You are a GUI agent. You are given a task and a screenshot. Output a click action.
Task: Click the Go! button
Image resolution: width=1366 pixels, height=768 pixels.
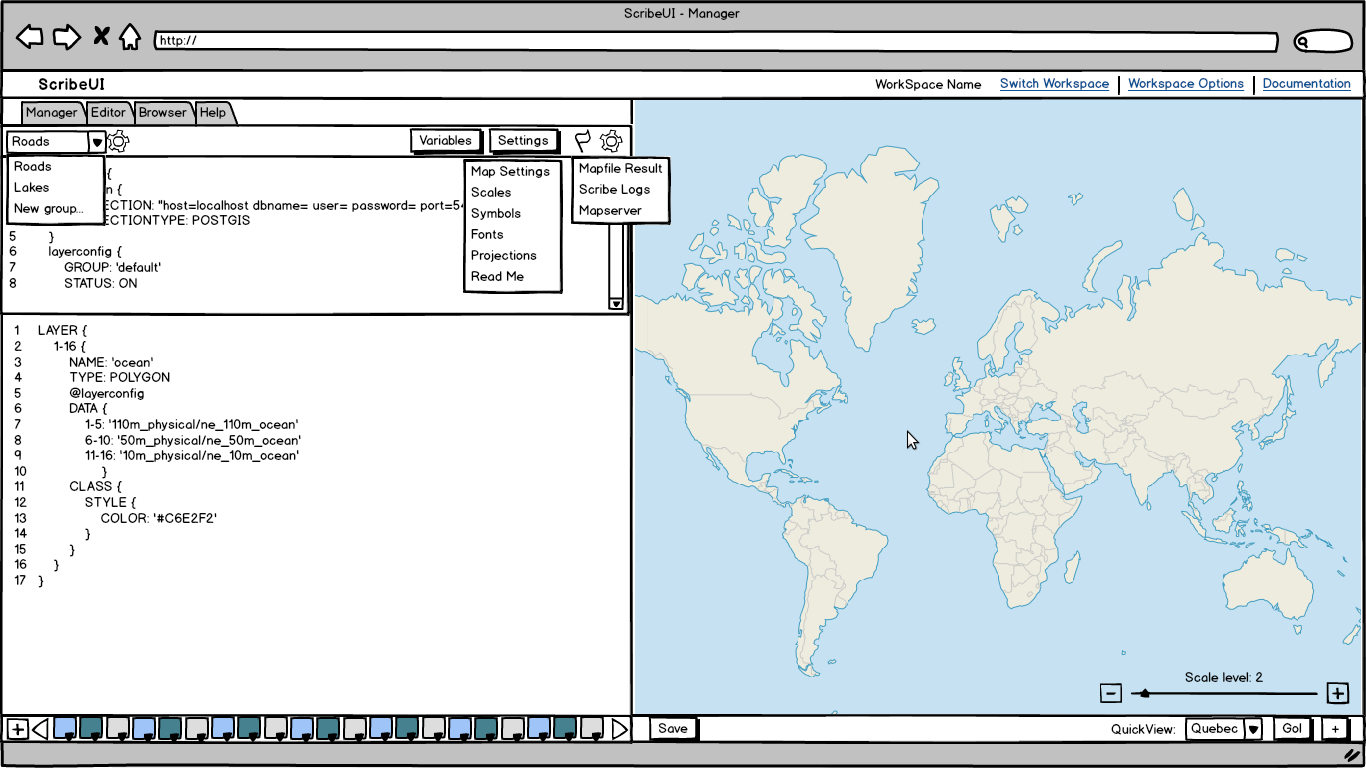pyautogui.click(x=1292, y=729)
